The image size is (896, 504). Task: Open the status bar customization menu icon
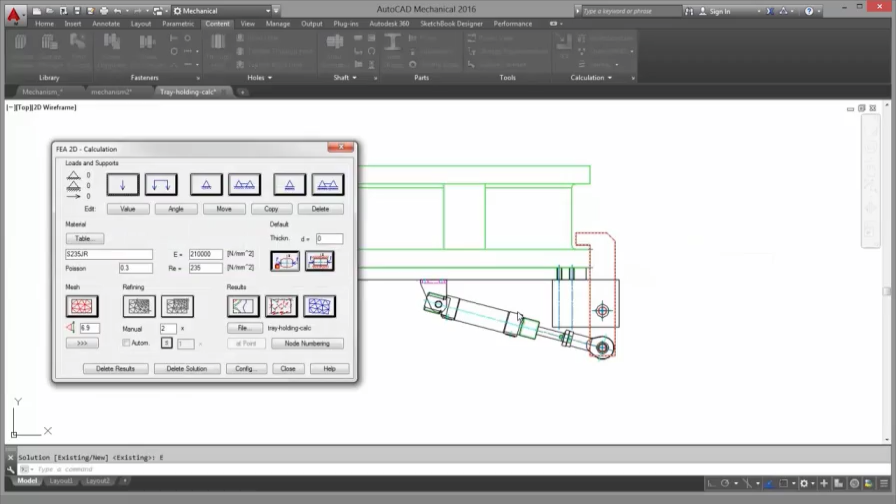[x=884, y=483]
